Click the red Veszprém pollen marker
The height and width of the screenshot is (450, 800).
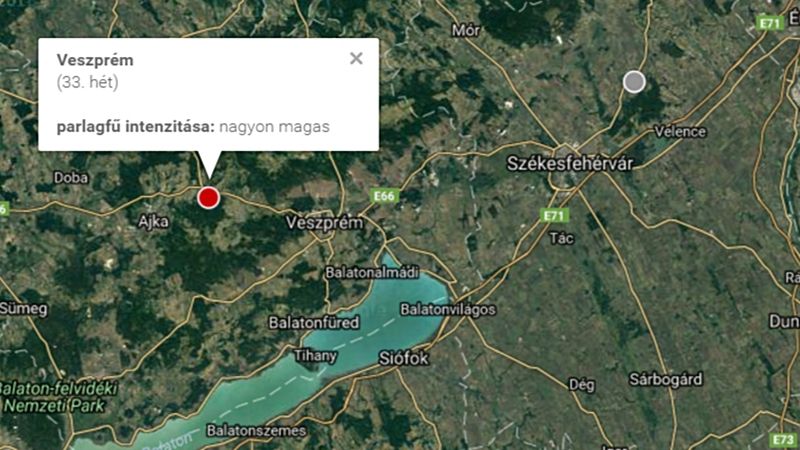(x=209, y=197)
